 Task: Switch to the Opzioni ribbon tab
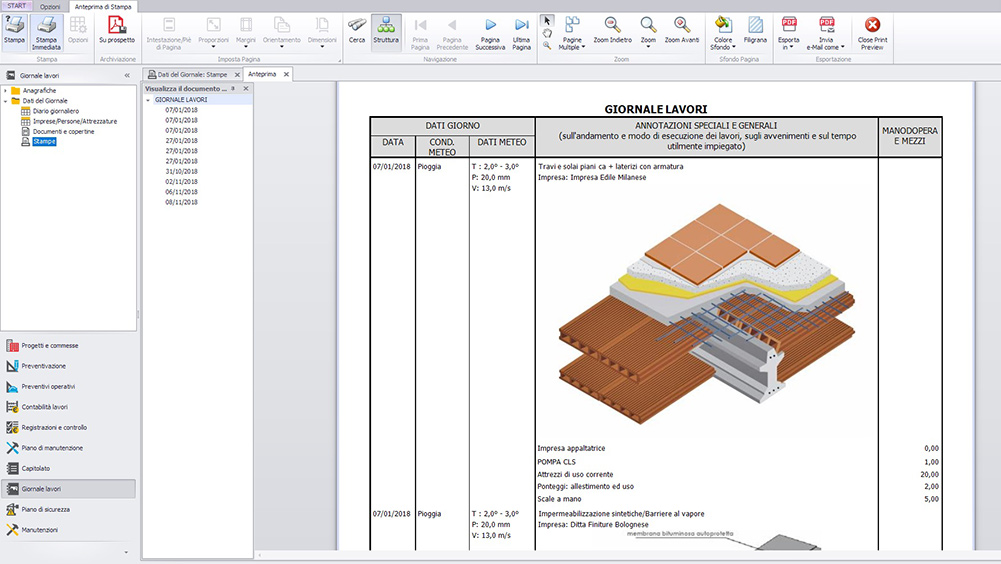[x=50, y=6]
